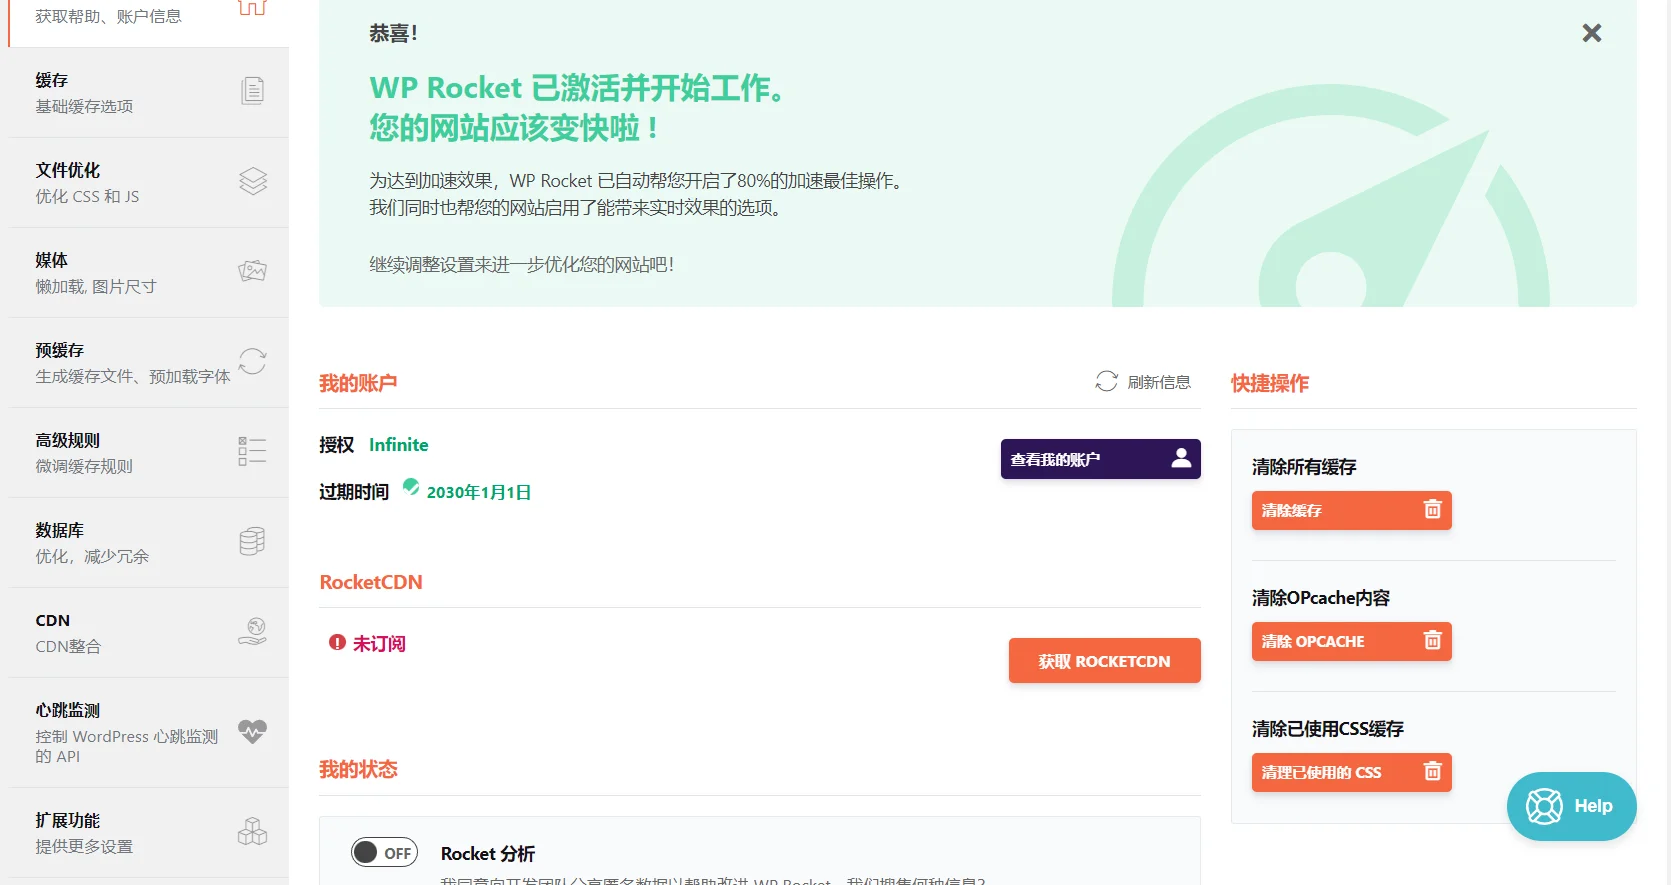Click the lifebuoy icon in Help button
The image size is (1671, 885).
click(x=1544, y=806)
